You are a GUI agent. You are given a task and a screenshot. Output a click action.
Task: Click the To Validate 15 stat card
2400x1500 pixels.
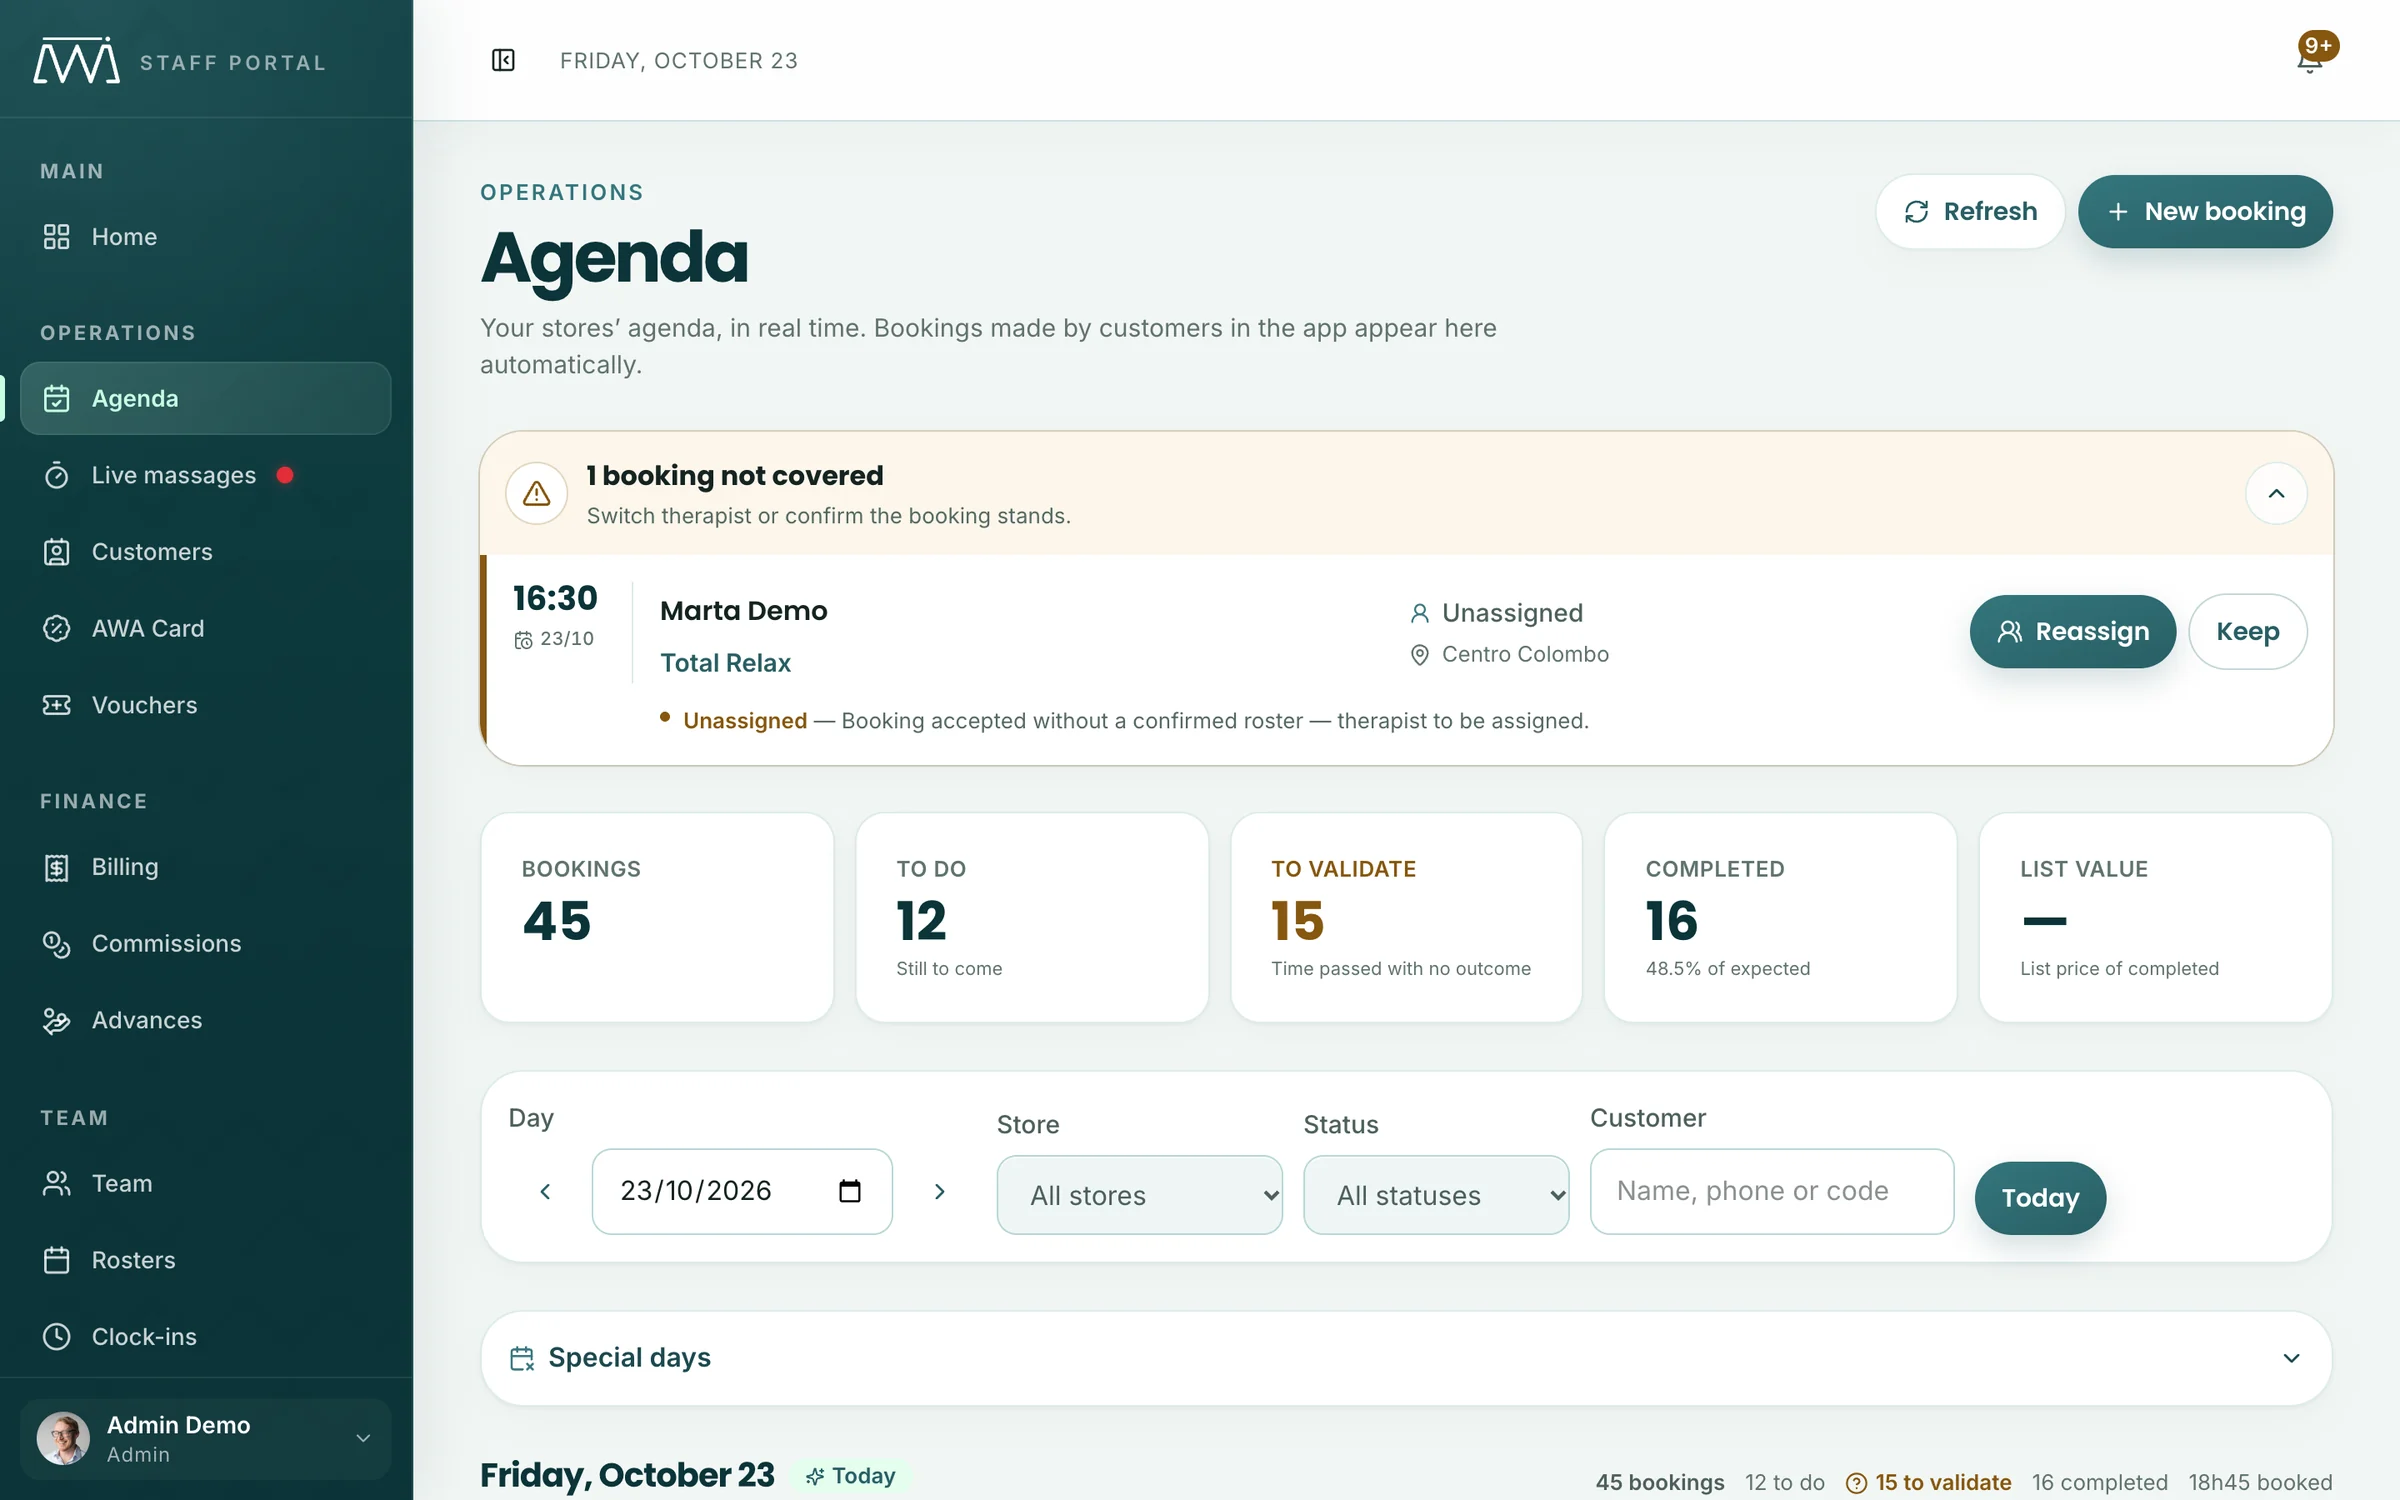1406,917
